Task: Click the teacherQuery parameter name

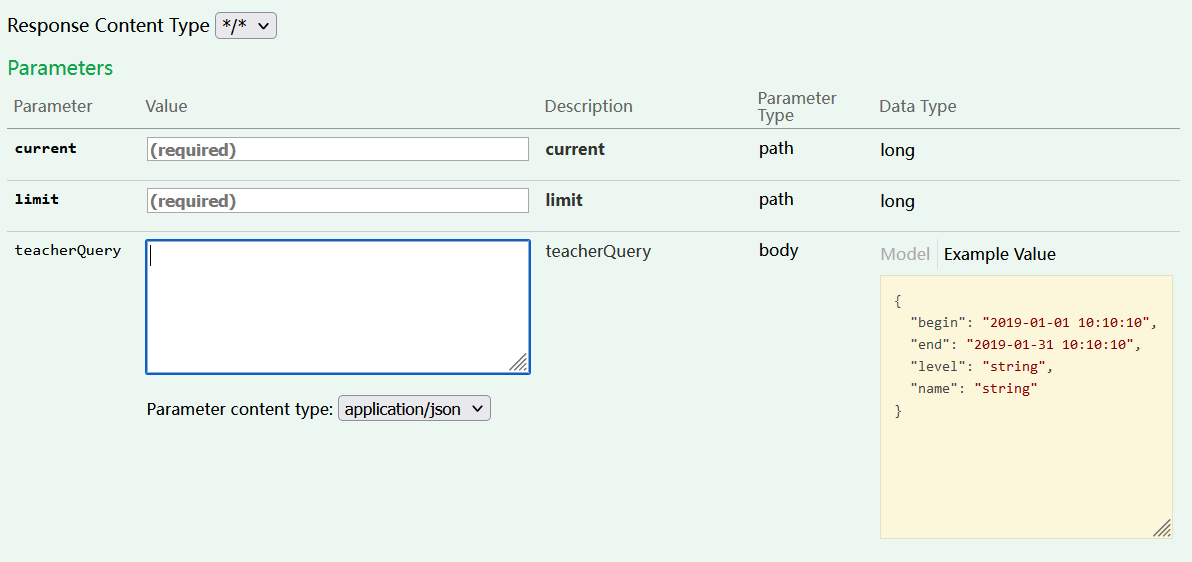Action: (x=68, y=250)
